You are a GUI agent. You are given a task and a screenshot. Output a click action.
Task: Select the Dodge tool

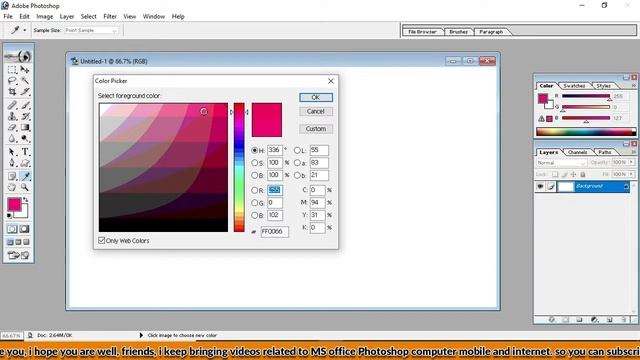(25, 138)
